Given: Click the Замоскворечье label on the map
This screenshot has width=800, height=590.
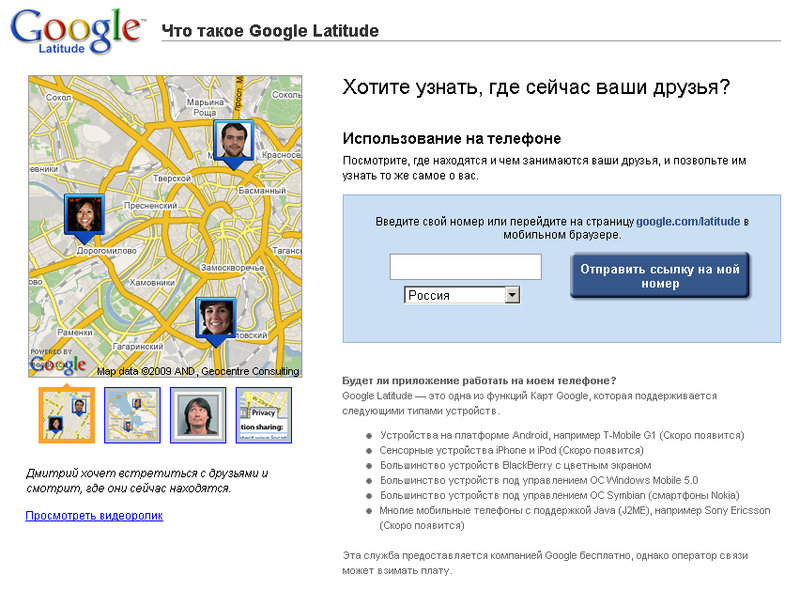Looking at the screenshot, I should pyautogui.click(x=232, y=267).
